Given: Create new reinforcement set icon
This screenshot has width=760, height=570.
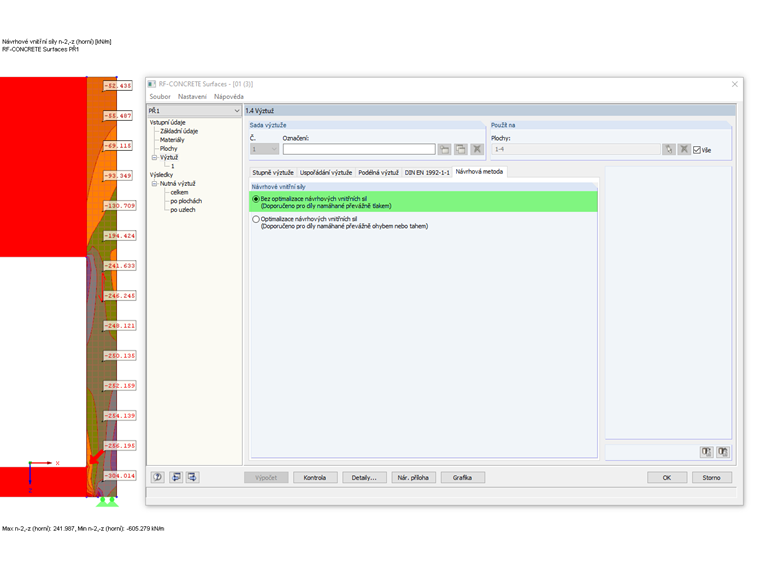Looking at the screenshot, I should click(444, 149).
